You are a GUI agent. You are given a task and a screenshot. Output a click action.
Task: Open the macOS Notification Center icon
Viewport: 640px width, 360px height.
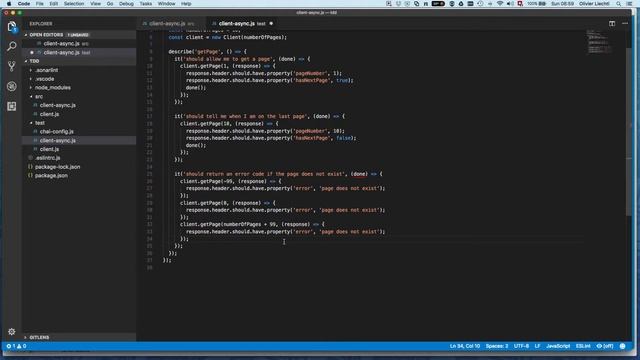(630, 4)
